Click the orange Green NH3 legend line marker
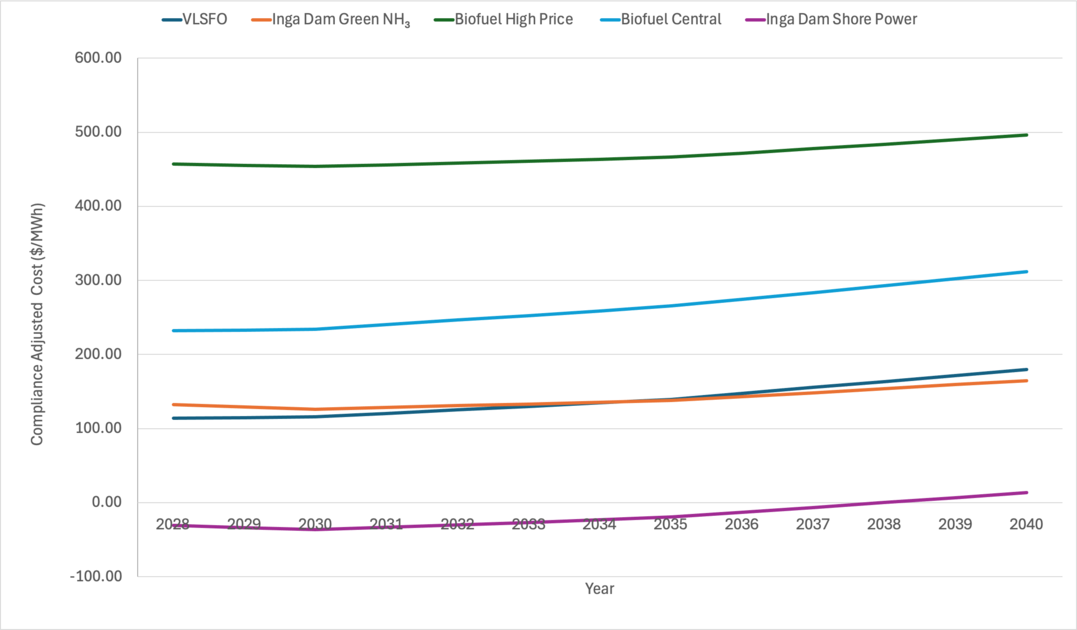This screenshot has height=630, width=1077. [262, 20]
